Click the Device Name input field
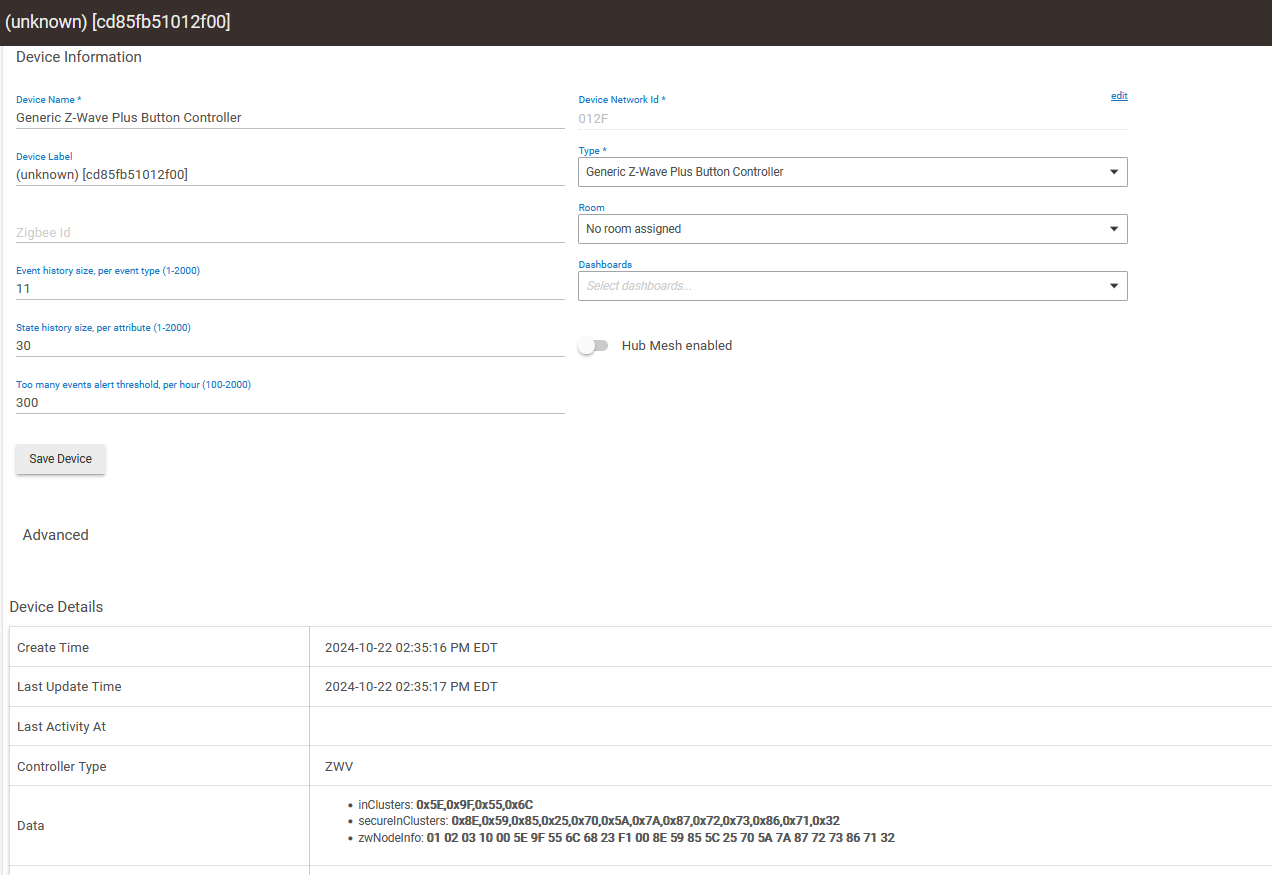This screenshot has width=1272, height=875. (290, 117)
